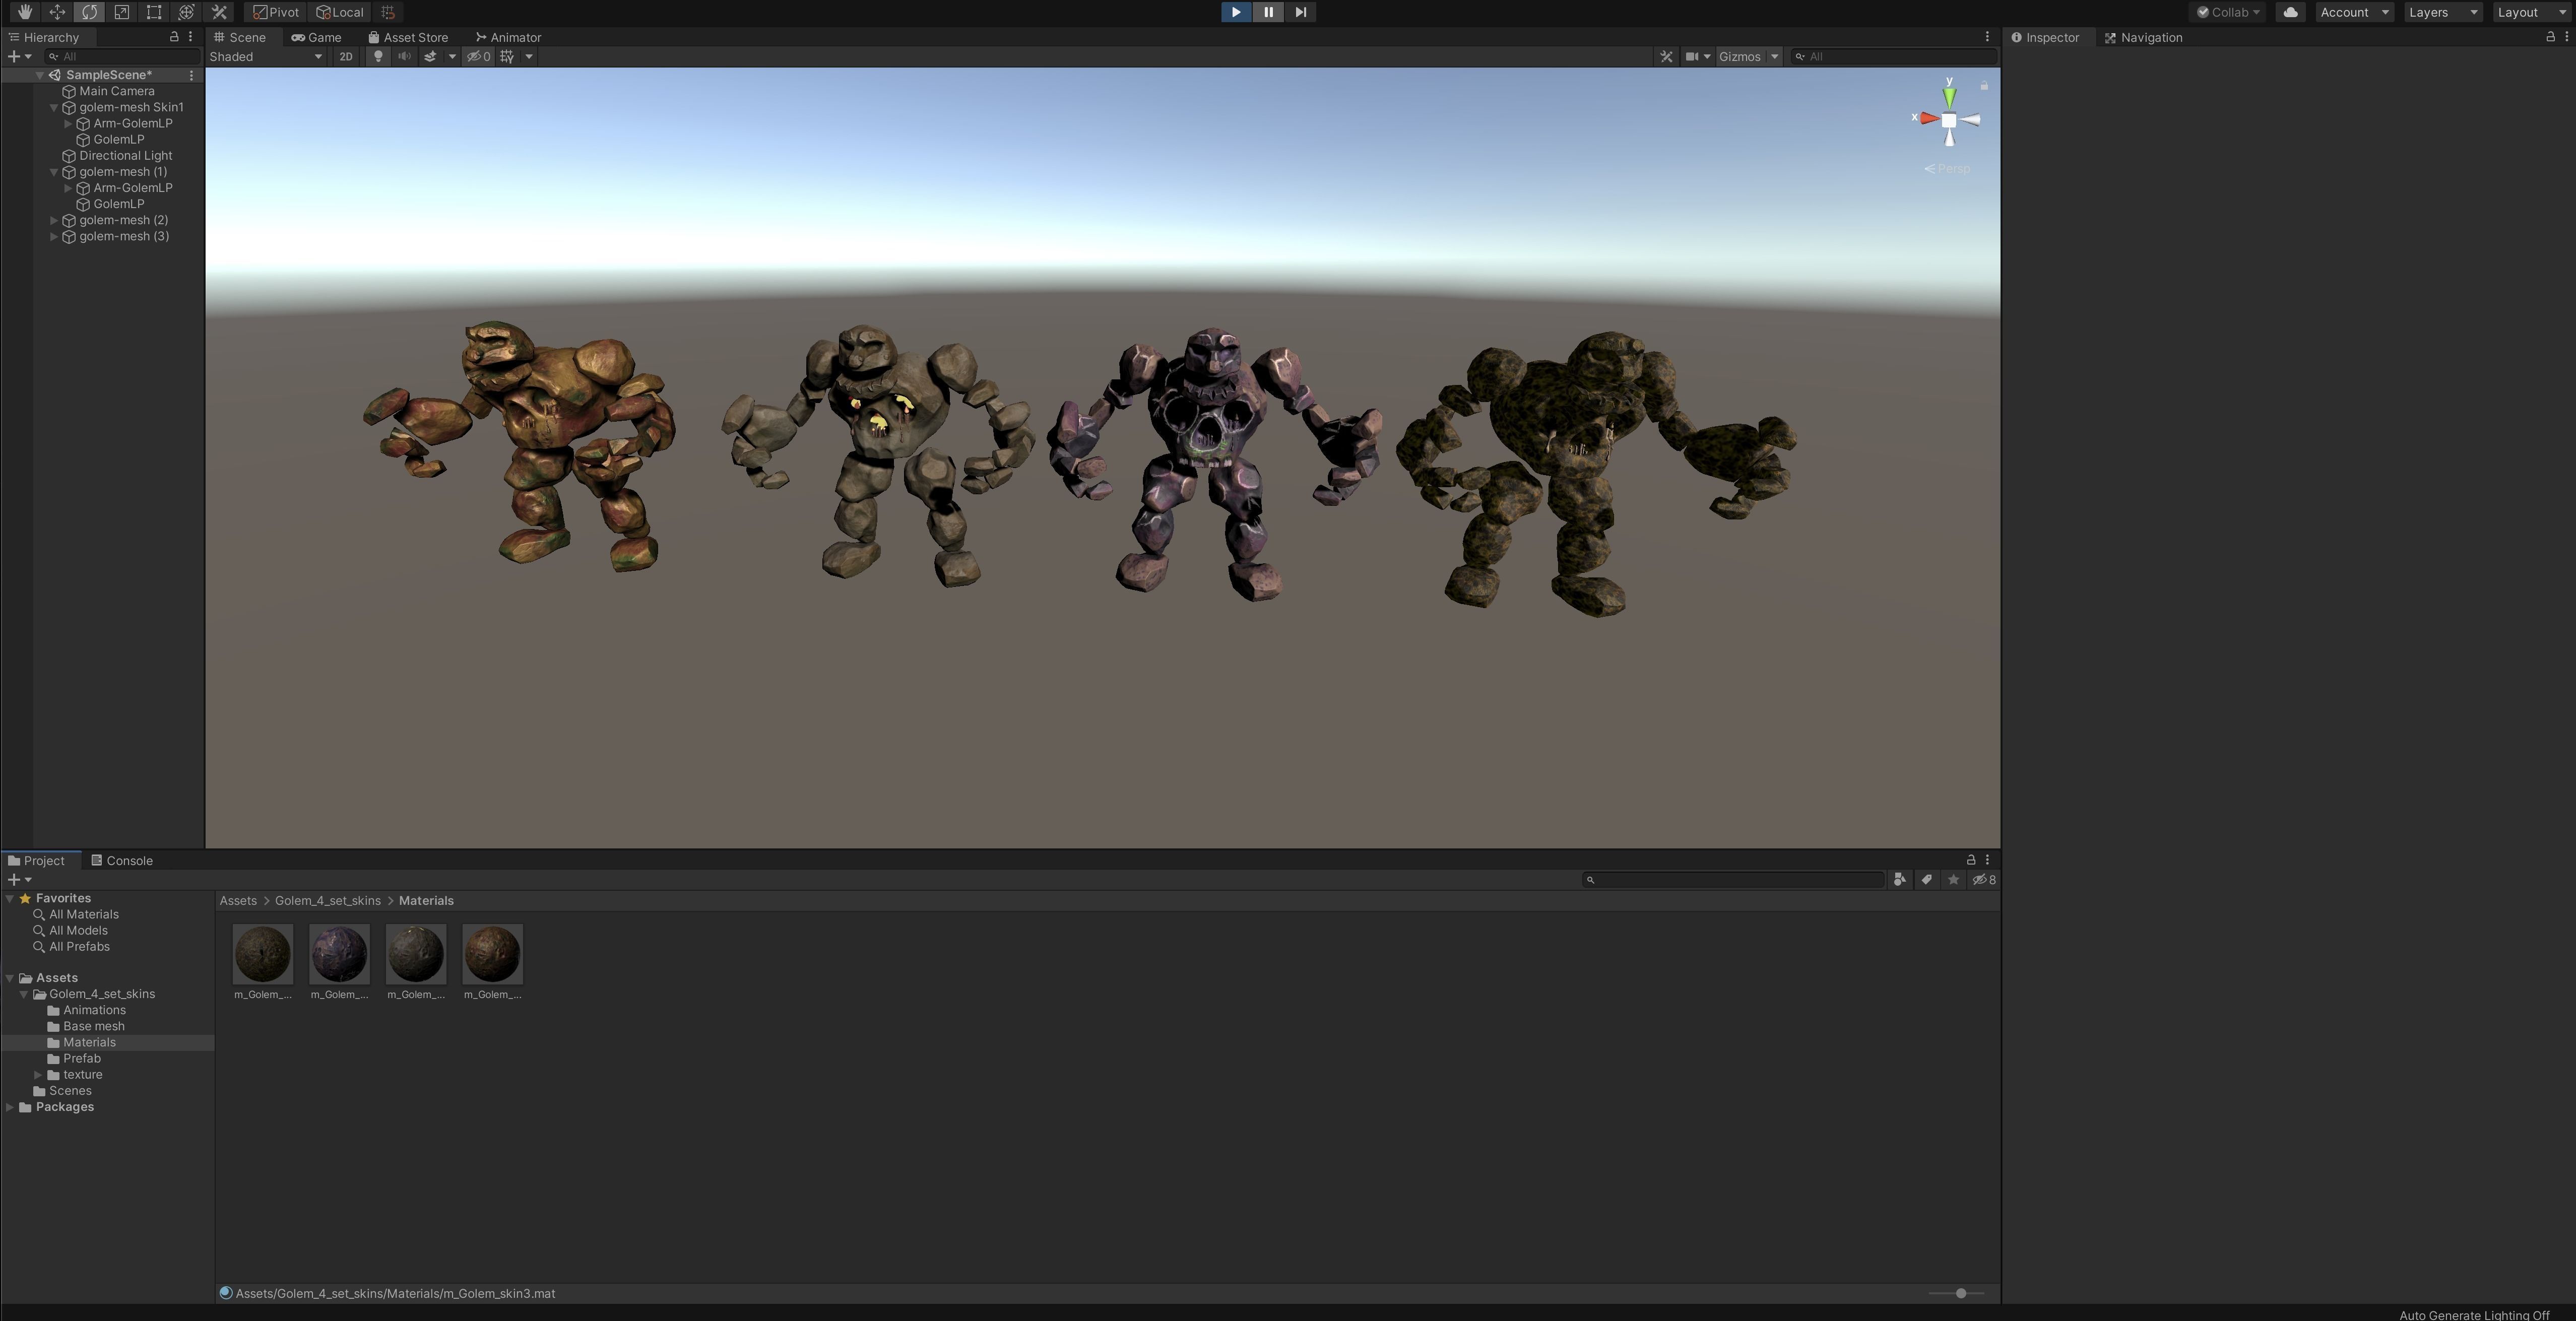2576x1321 pixels.
Task: Select the Rect transform tool
Action: pyautogui.click(x=153, y=12)
